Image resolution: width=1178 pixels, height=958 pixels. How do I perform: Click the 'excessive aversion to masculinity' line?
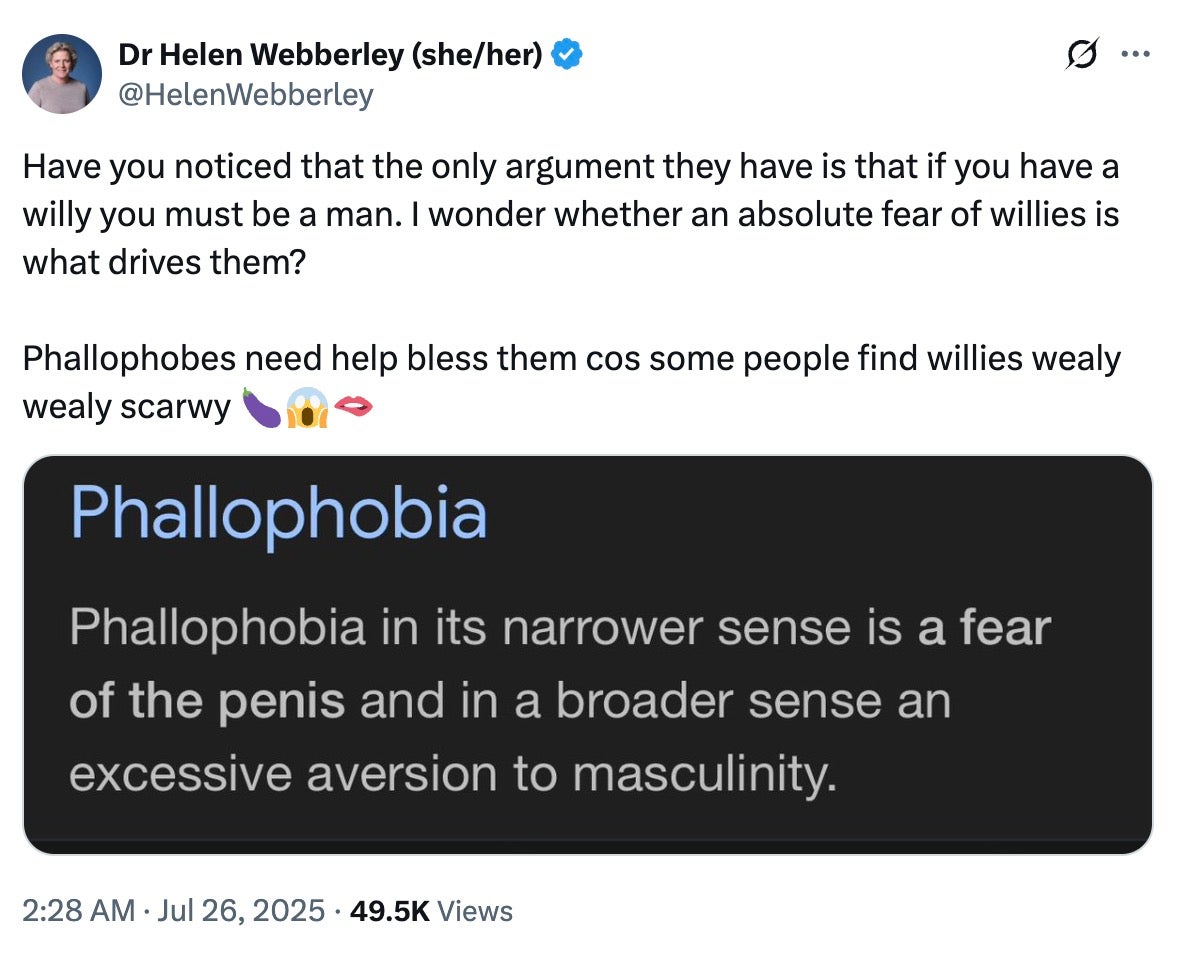[x=451, y=774]
